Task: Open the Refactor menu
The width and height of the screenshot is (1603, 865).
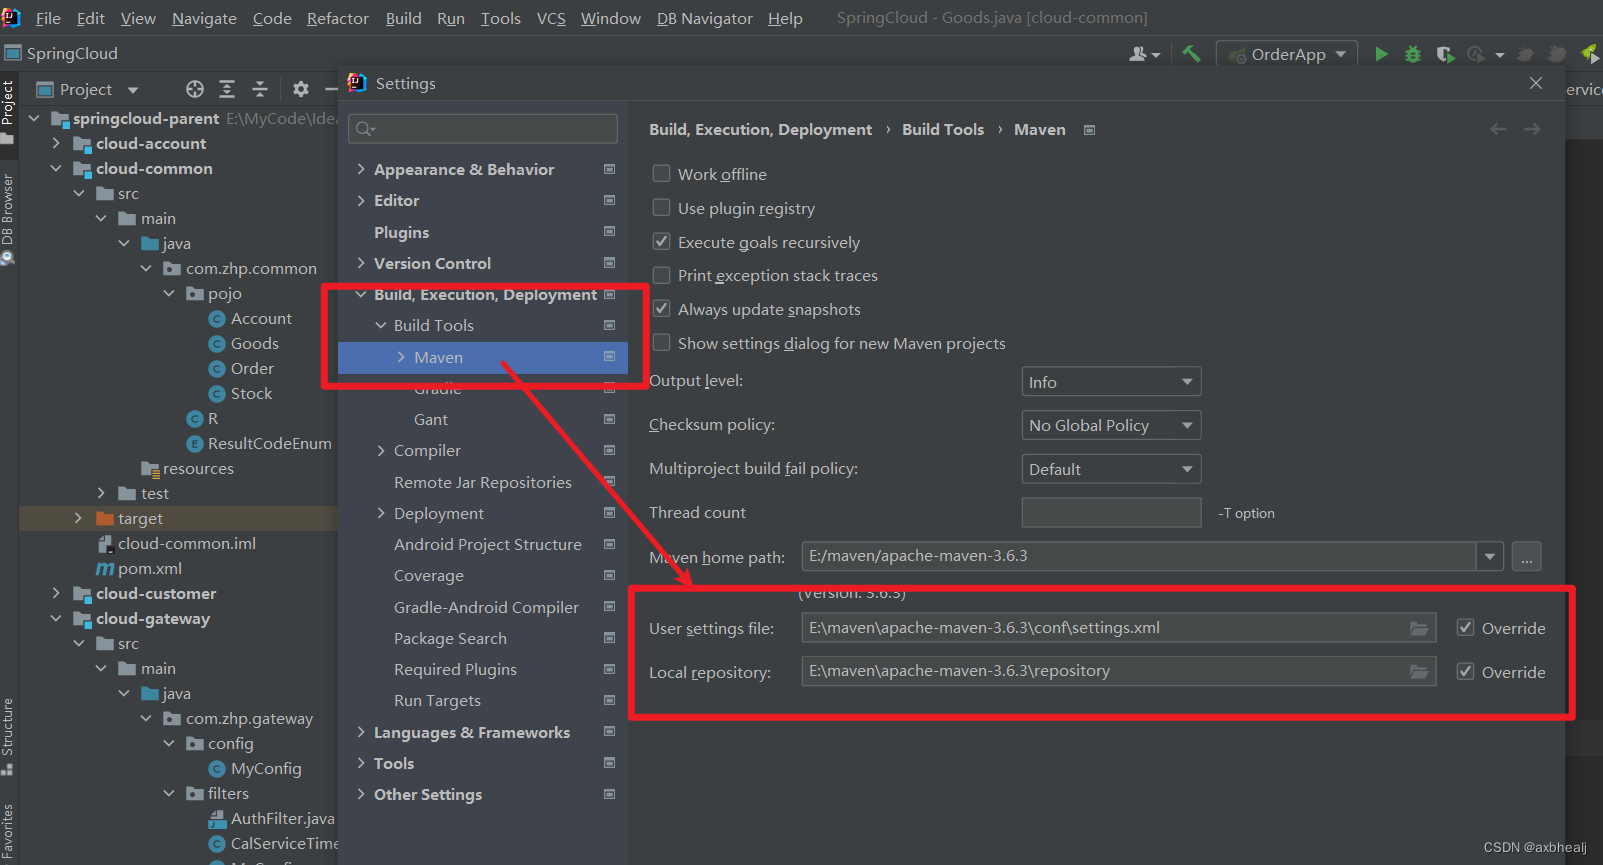Action: click(338, 18)
